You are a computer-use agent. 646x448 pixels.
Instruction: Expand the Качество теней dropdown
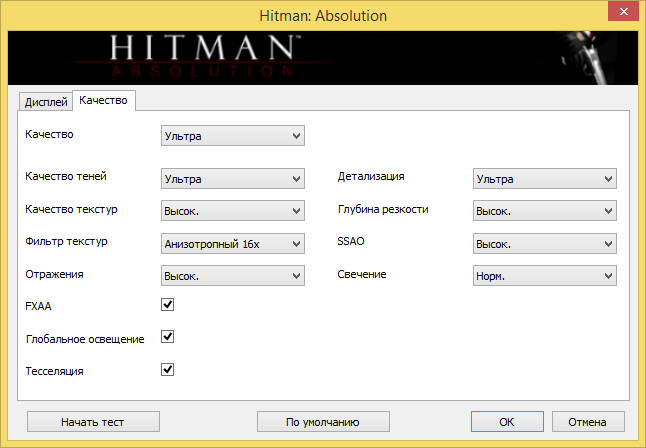click(232, 179)
